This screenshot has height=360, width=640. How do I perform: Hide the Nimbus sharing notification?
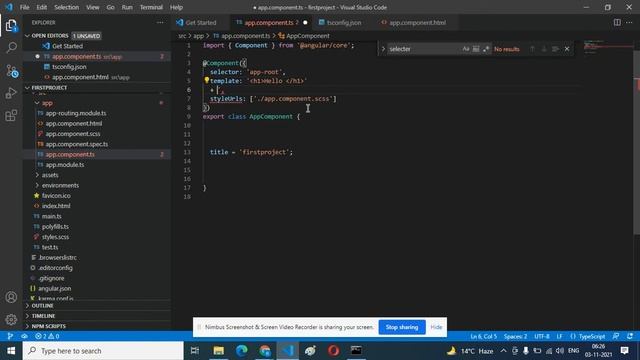tap(436, 327)
